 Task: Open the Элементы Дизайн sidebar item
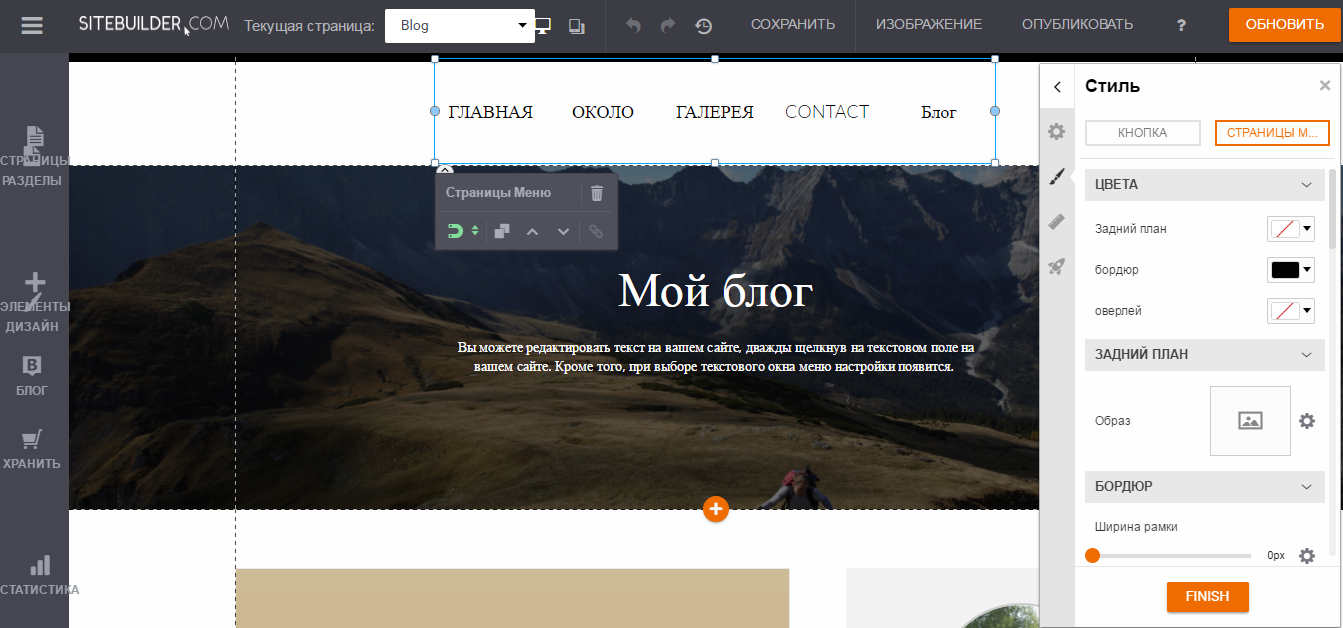tap(34, 303)
